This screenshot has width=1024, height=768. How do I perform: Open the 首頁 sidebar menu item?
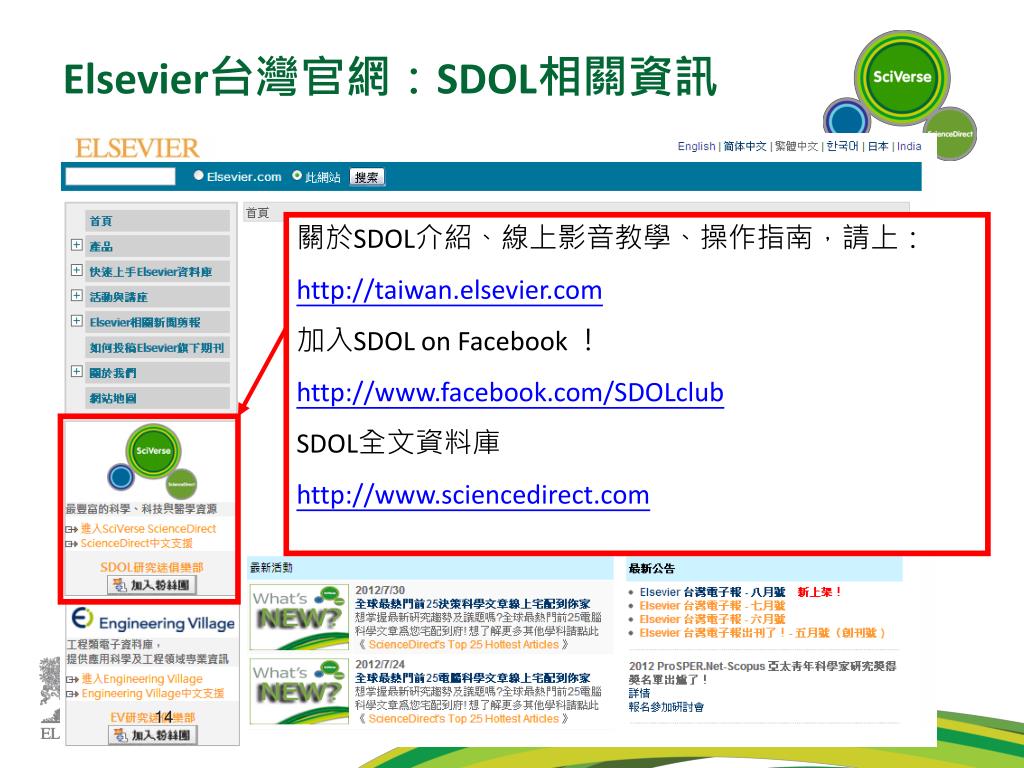(157, 221)
